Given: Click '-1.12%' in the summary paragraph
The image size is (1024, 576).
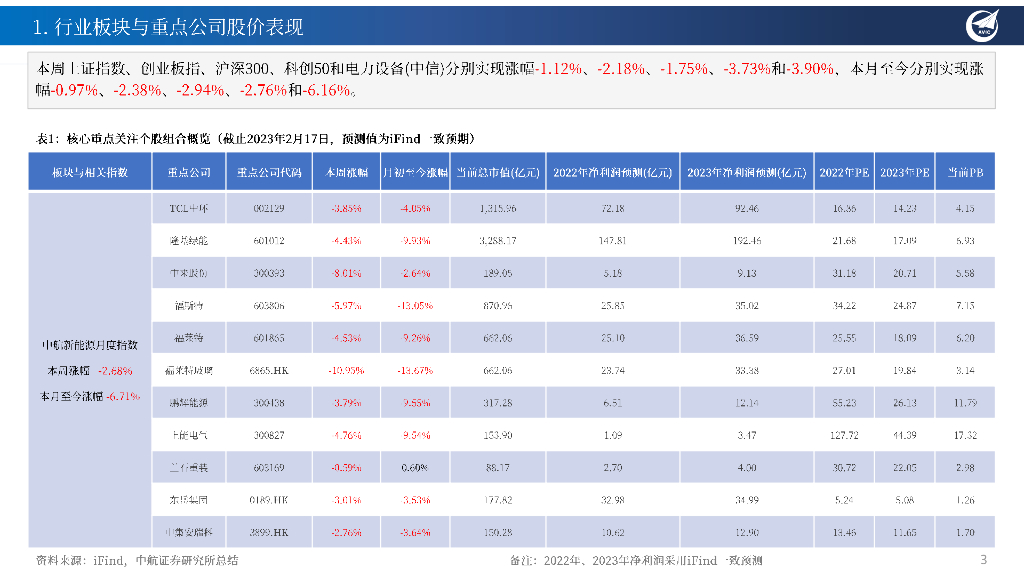Looking at the screenshot, I should click(558, 69).
